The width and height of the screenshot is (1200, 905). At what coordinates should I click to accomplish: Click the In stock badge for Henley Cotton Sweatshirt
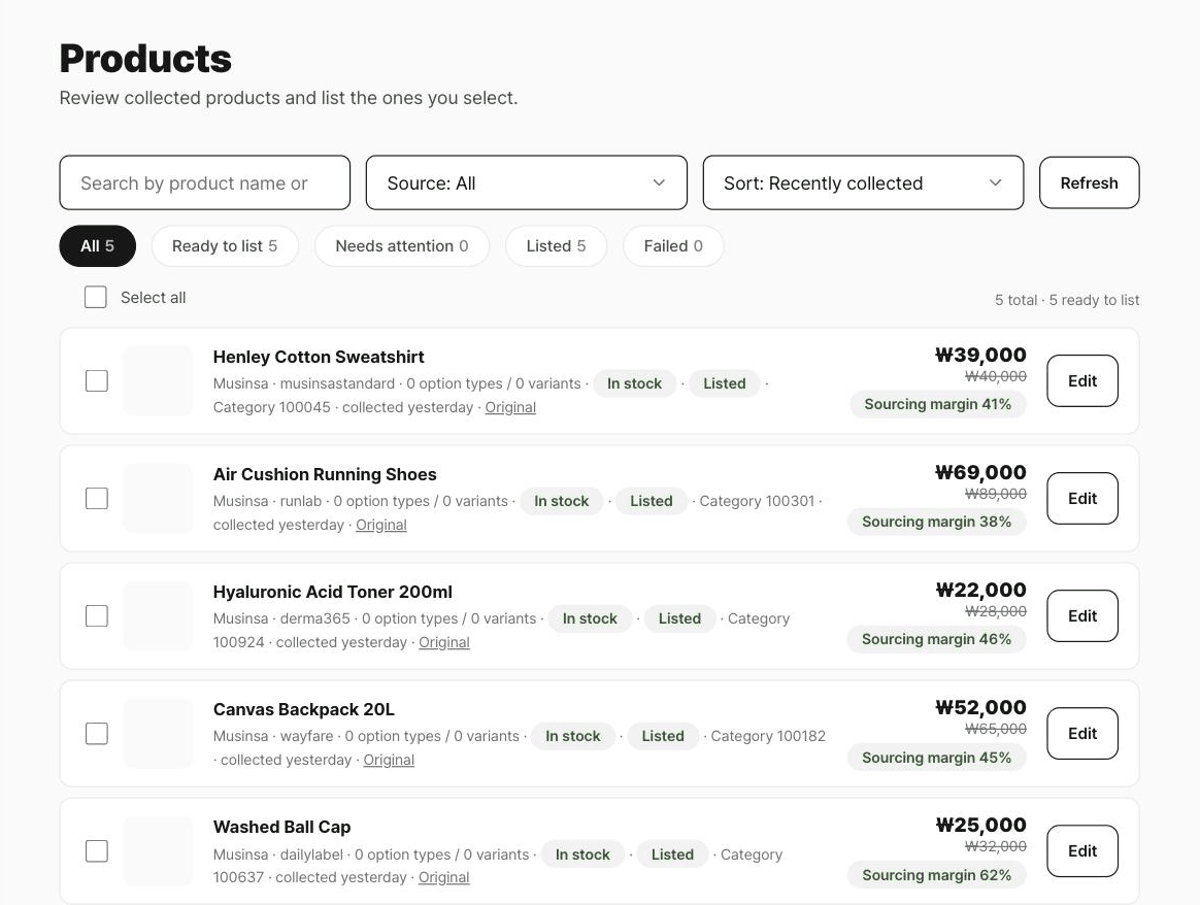(x=634, y=383)
